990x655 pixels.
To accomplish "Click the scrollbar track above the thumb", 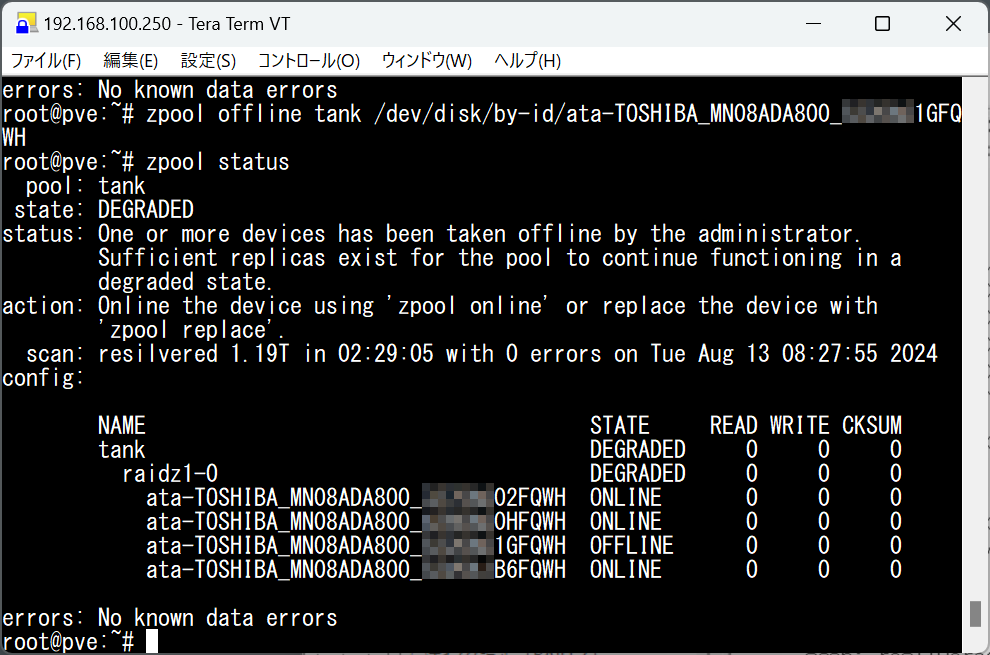I will 975,338.
